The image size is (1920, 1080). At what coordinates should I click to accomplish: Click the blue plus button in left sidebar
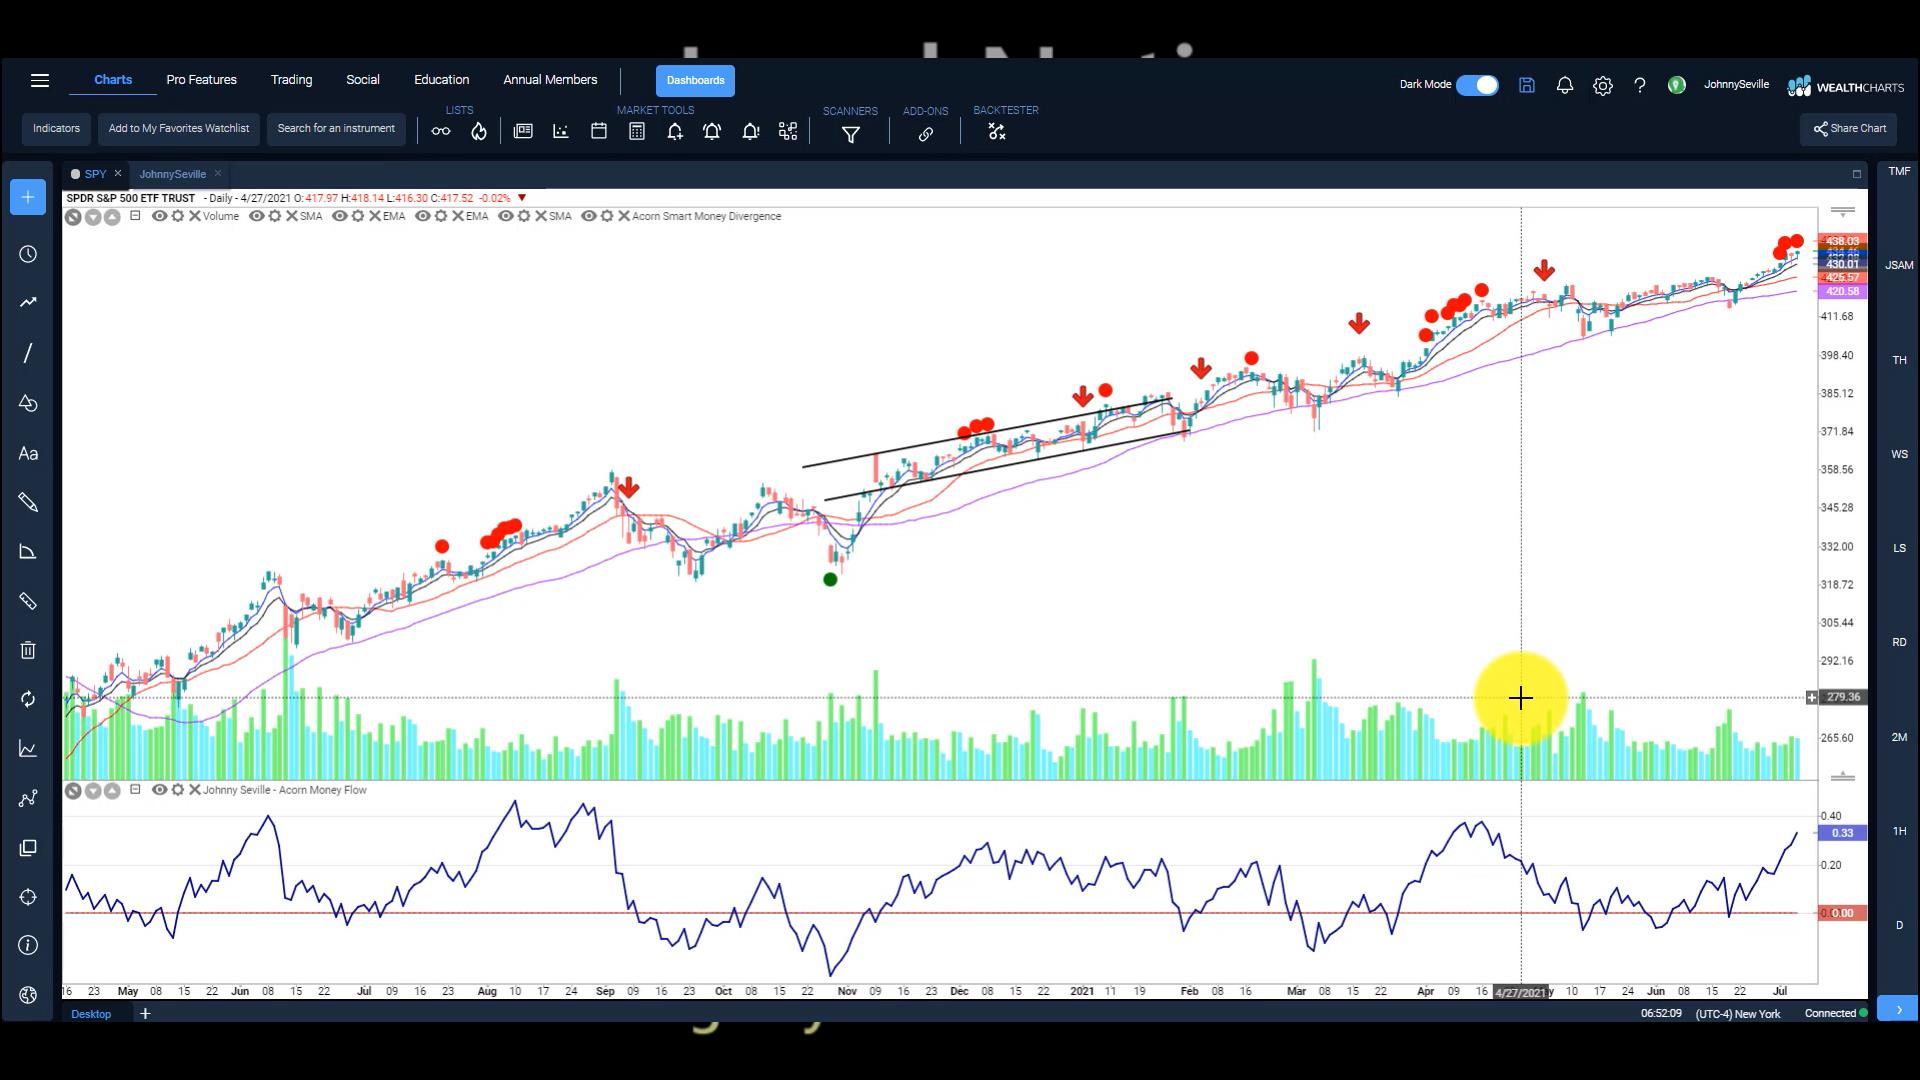pos(28,197)
